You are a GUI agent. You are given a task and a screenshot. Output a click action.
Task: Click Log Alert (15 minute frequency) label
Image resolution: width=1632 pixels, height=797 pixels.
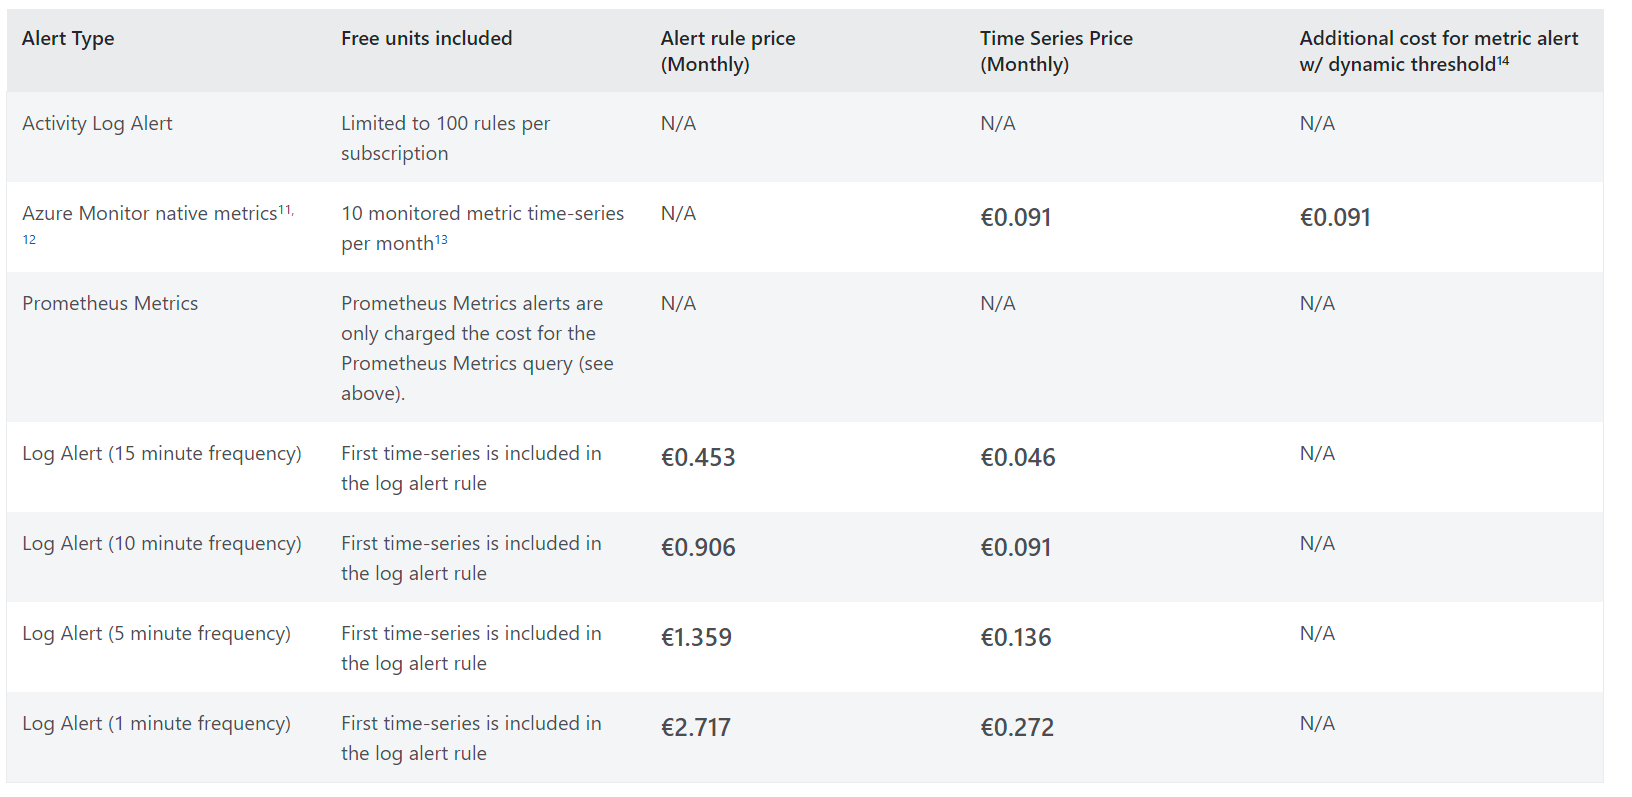162,454
